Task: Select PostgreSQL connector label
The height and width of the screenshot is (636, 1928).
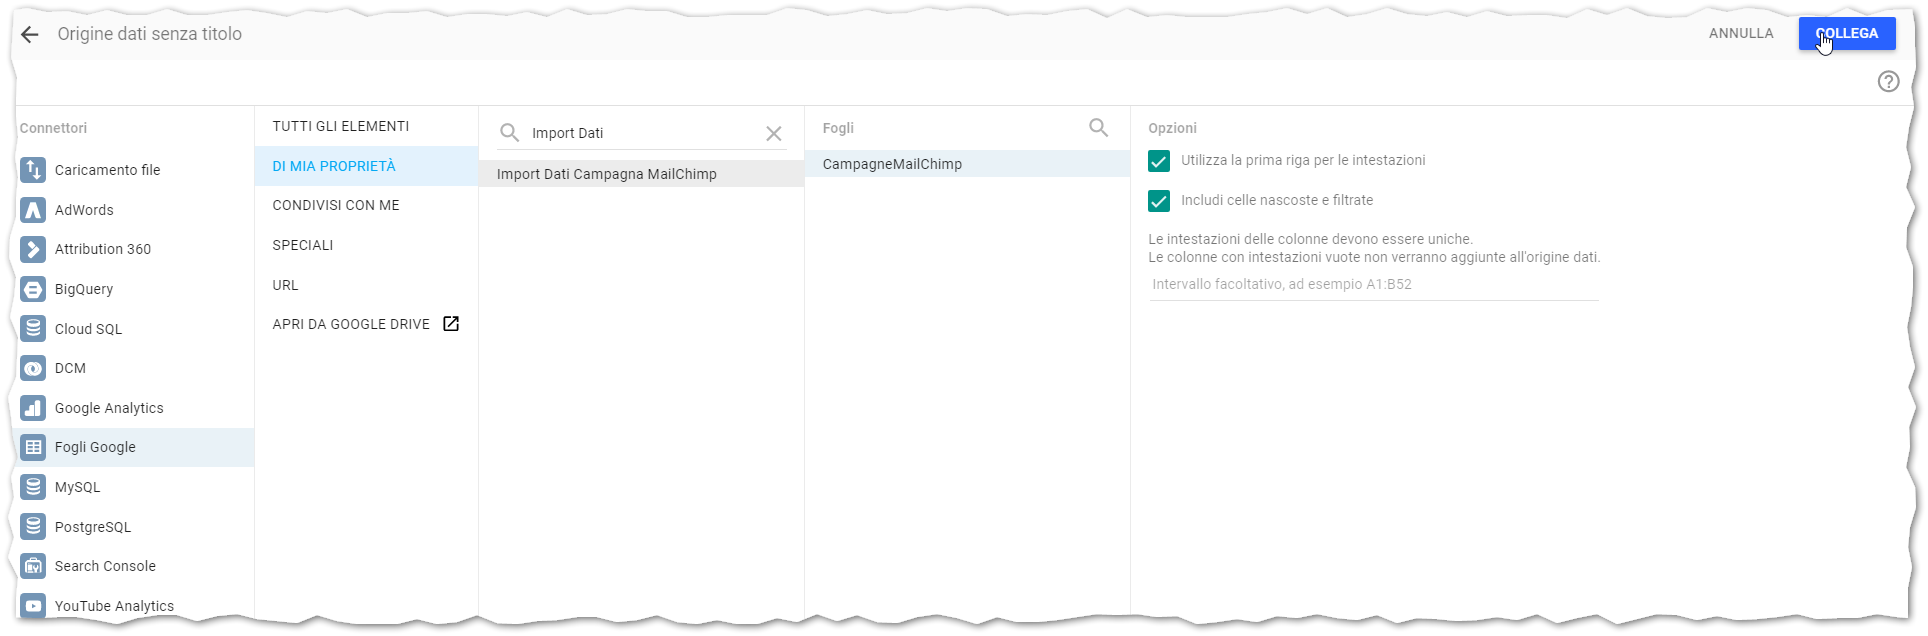Action: (x=93, y=527)
